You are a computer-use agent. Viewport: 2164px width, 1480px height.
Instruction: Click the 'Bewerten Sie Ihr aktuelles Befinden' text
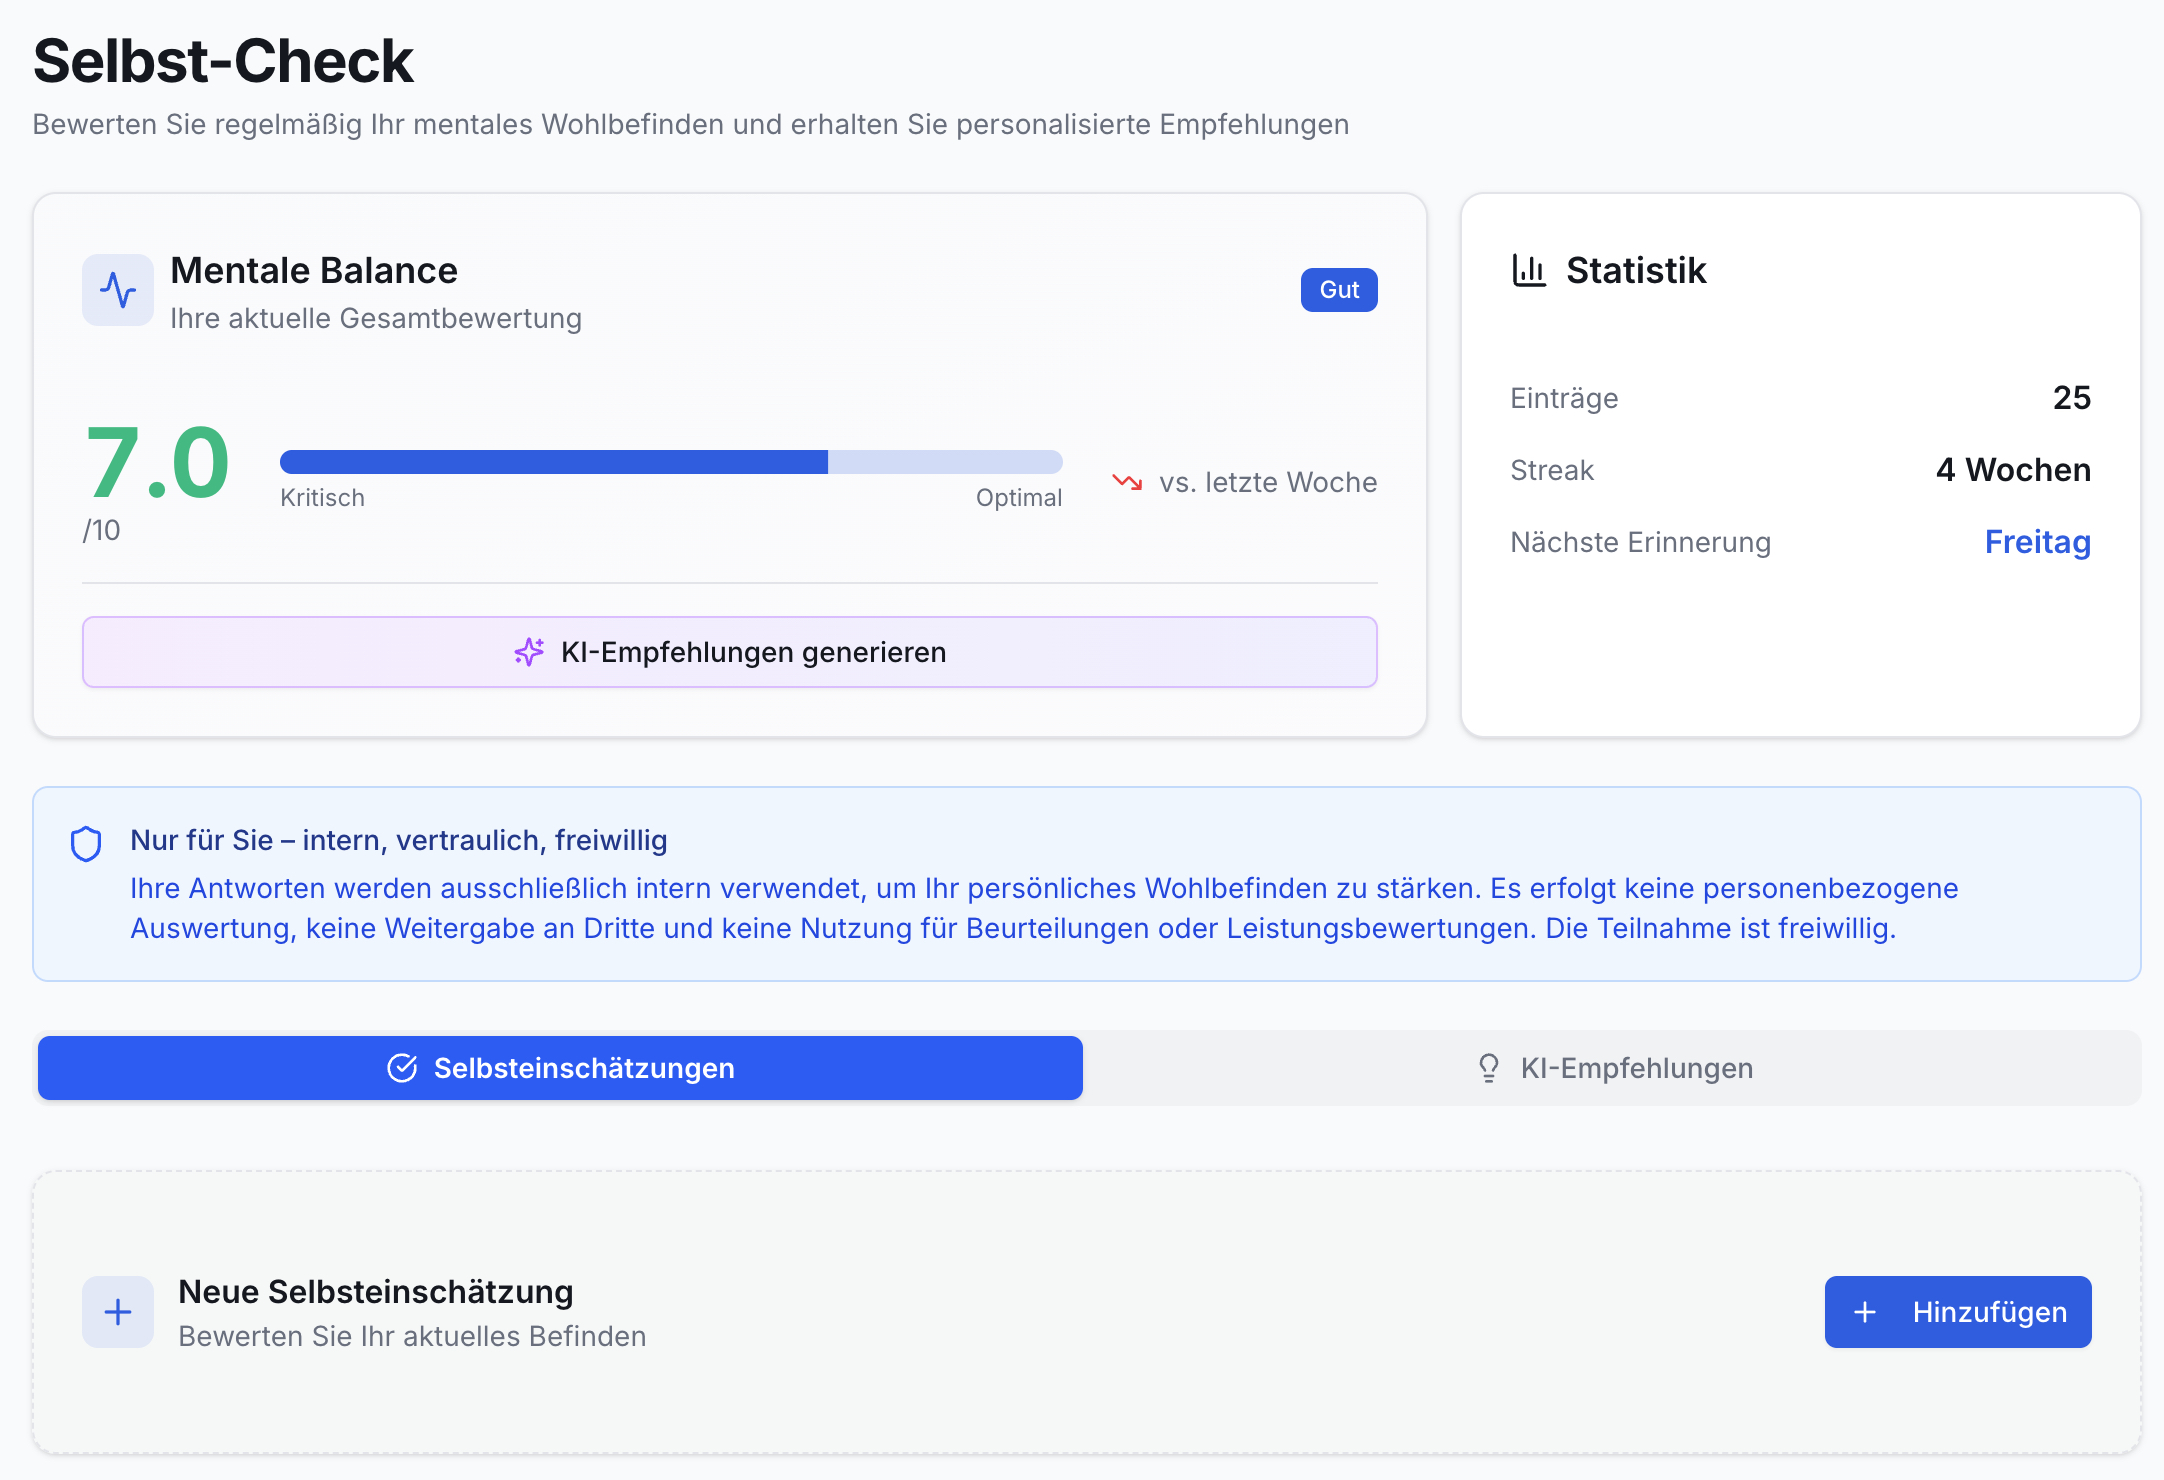(412, 1336)
